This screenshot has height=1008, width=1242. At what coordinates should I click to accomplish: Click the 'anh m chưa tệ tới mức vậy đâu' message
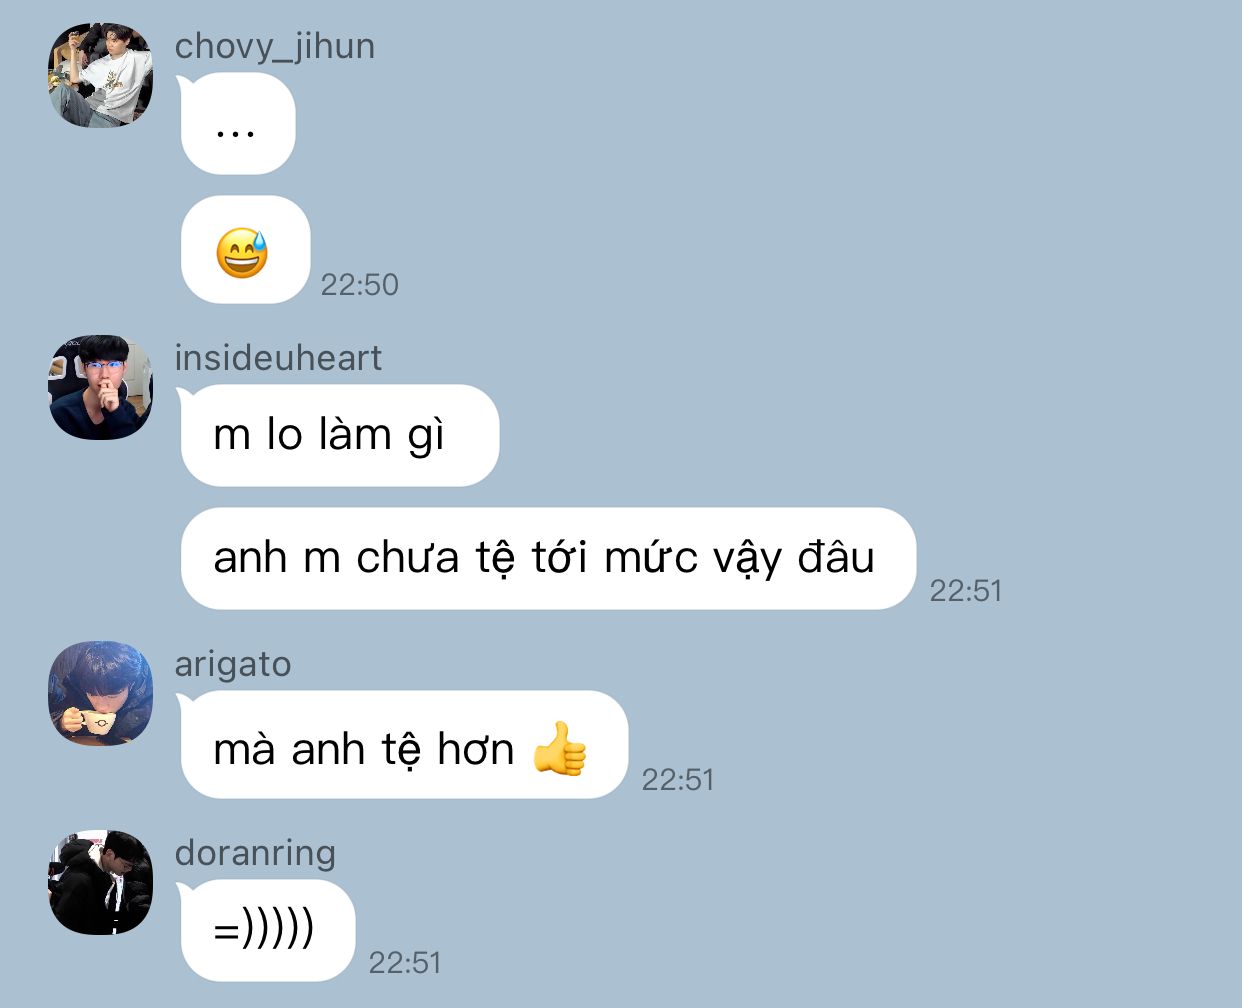(548, 558)
